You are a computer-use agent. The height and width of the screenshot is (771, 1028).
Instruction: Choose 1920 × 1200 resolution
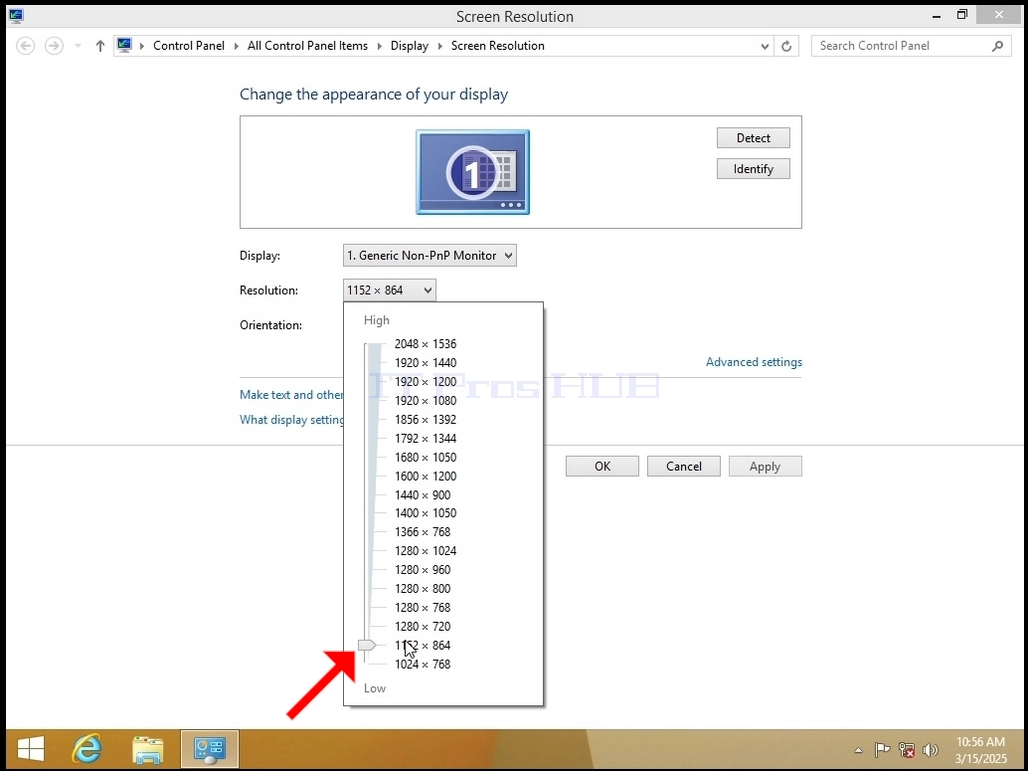point(425,382)
